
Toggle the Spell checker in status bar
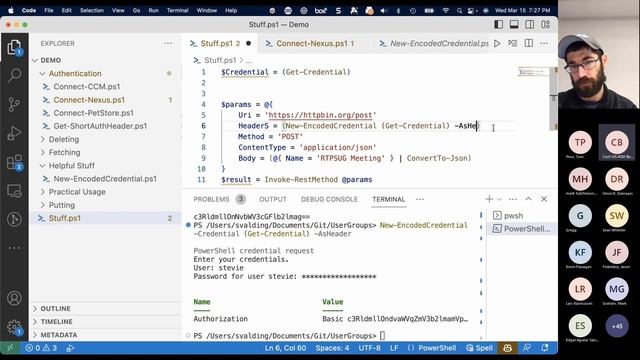pyautogui.click(x=480, y=348)
